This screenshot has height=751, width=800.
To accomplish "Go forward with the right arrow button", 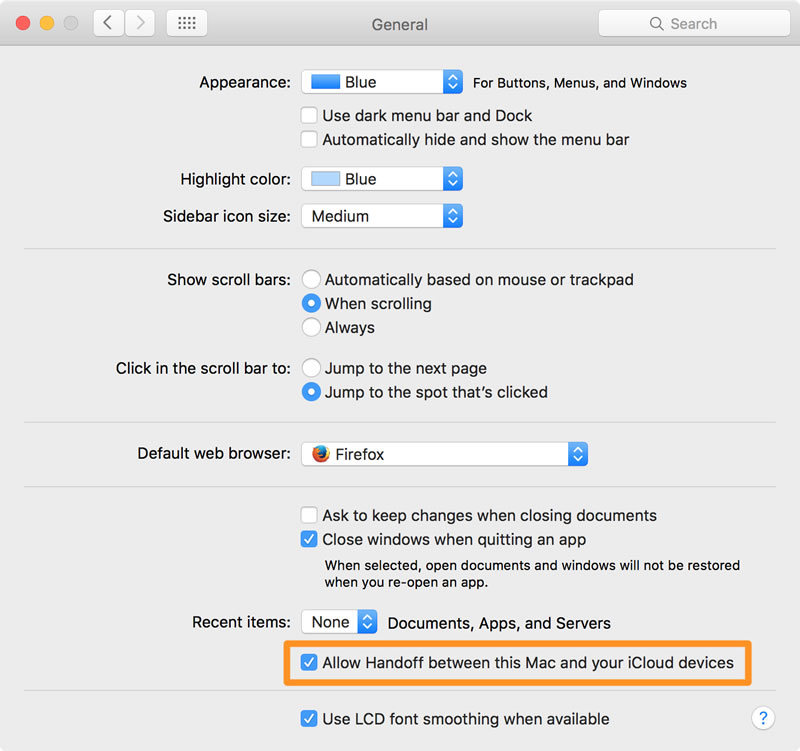I will 140,23.
